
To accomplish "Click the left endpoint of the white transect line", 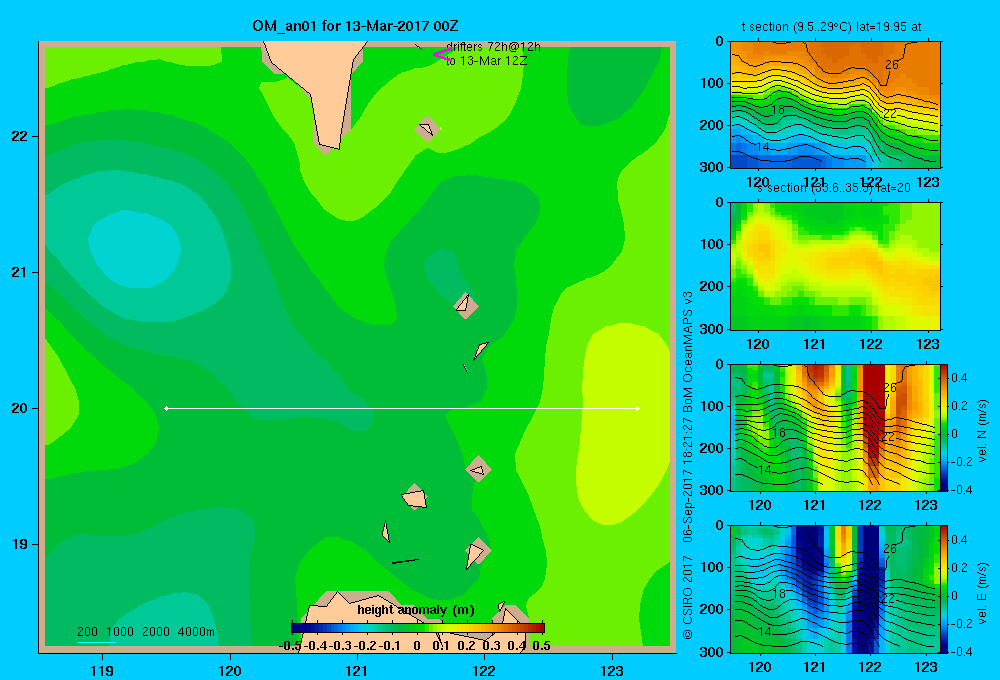I will click(x=166, y=408).
